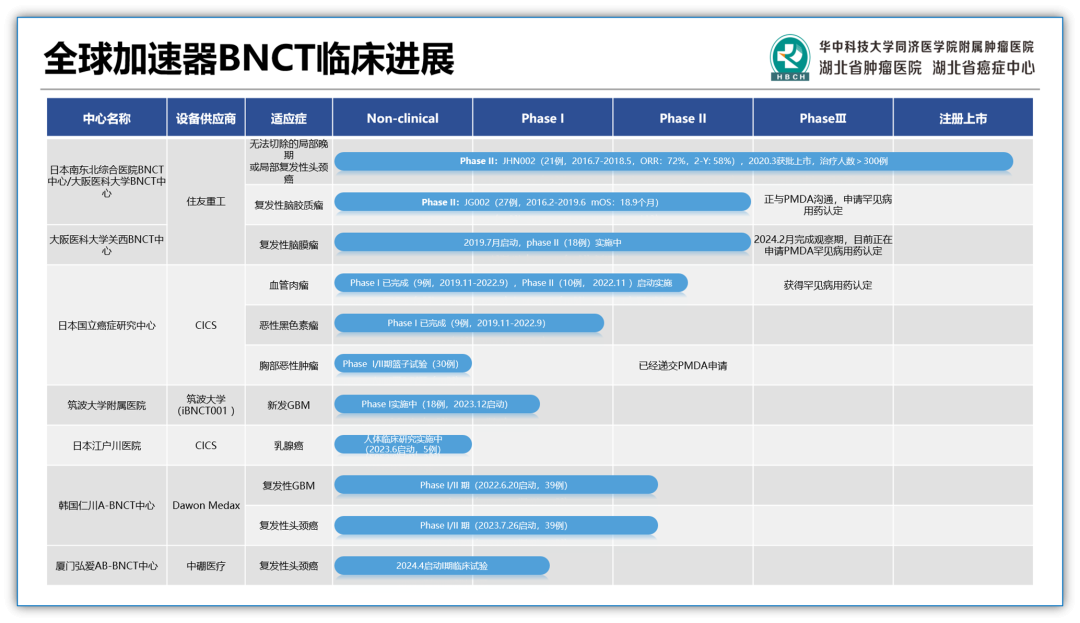
Task: Click the 血管肉瘤 Phase I 已完成 bar
Action: [510, 283]
